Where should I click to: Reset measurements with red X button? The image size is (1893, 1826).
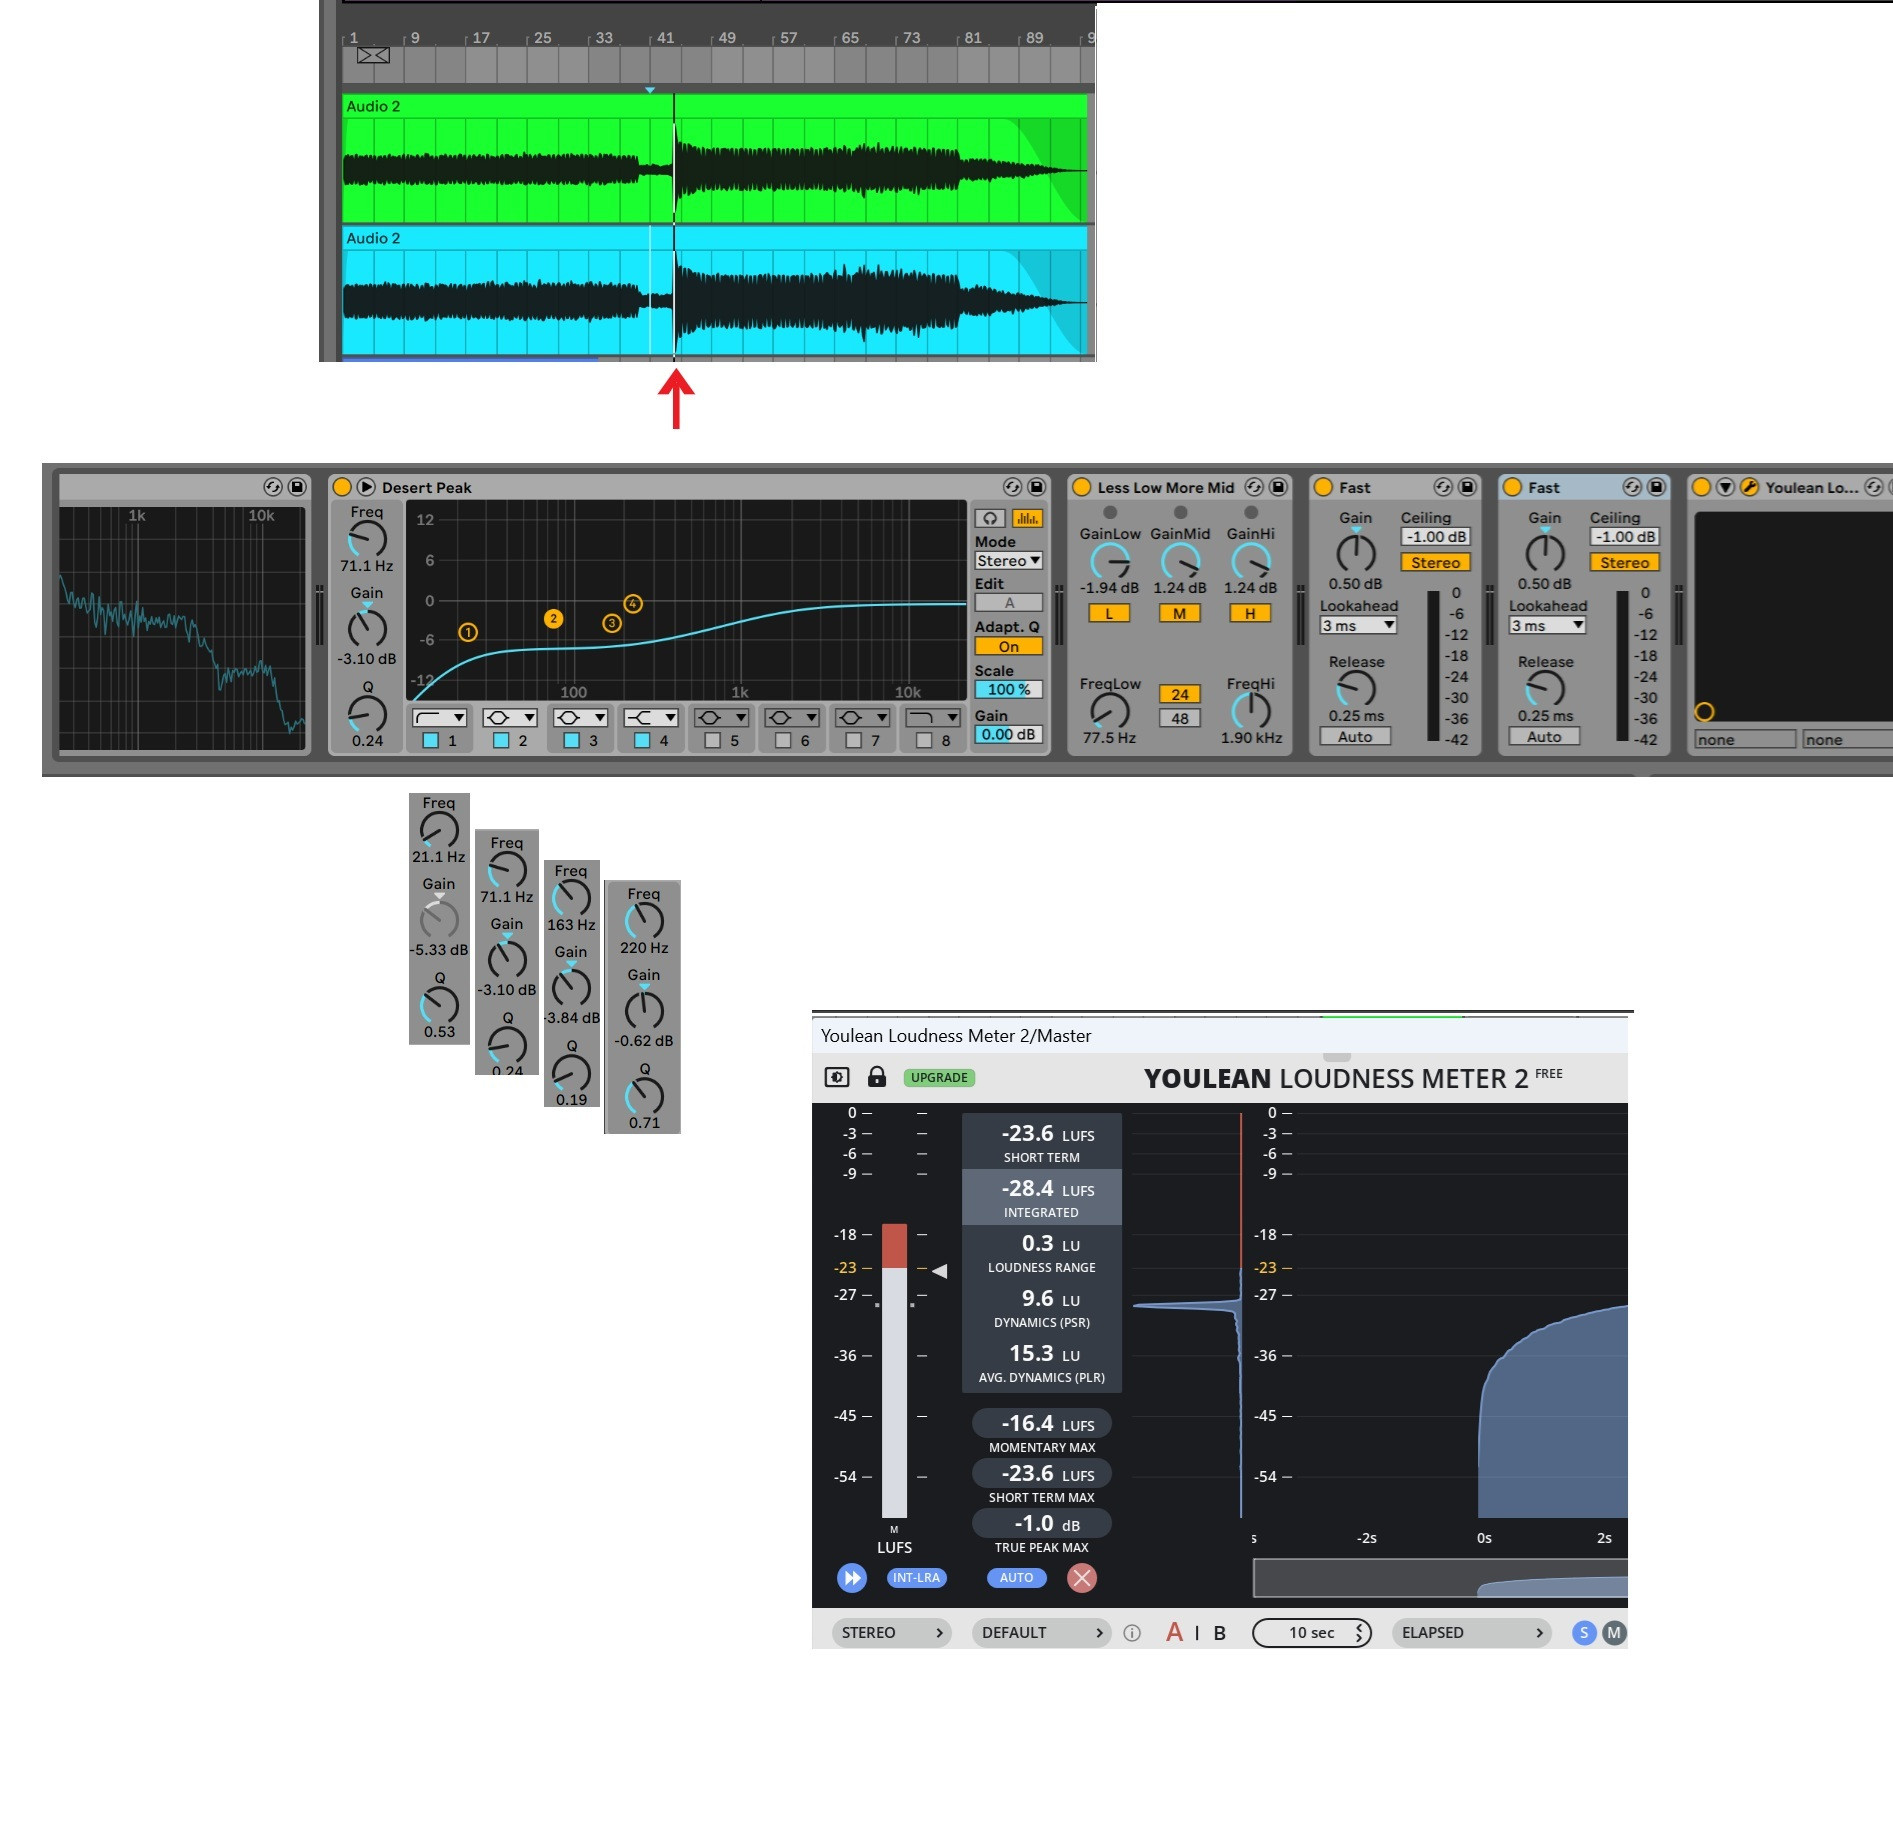coord(1082,1578)
